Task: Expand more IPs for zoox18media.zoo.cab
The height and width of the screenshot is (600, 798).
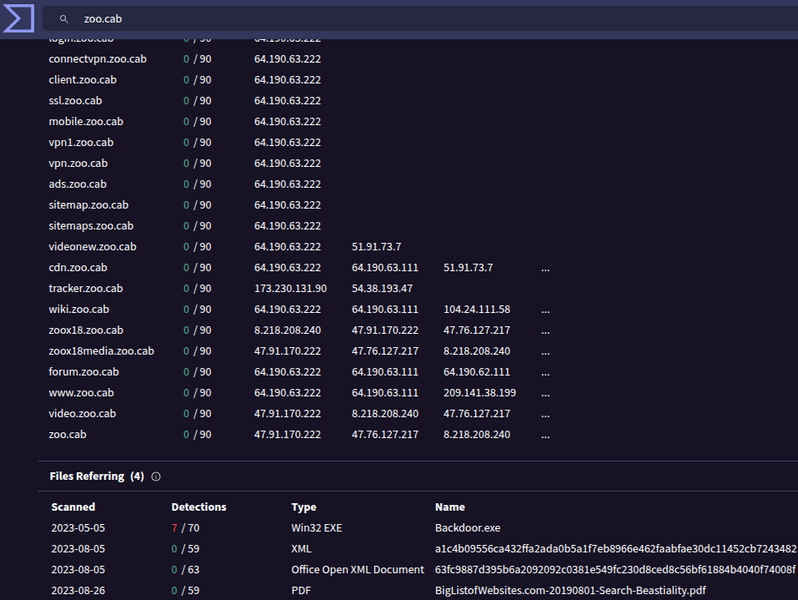Action: coord(545,351)
